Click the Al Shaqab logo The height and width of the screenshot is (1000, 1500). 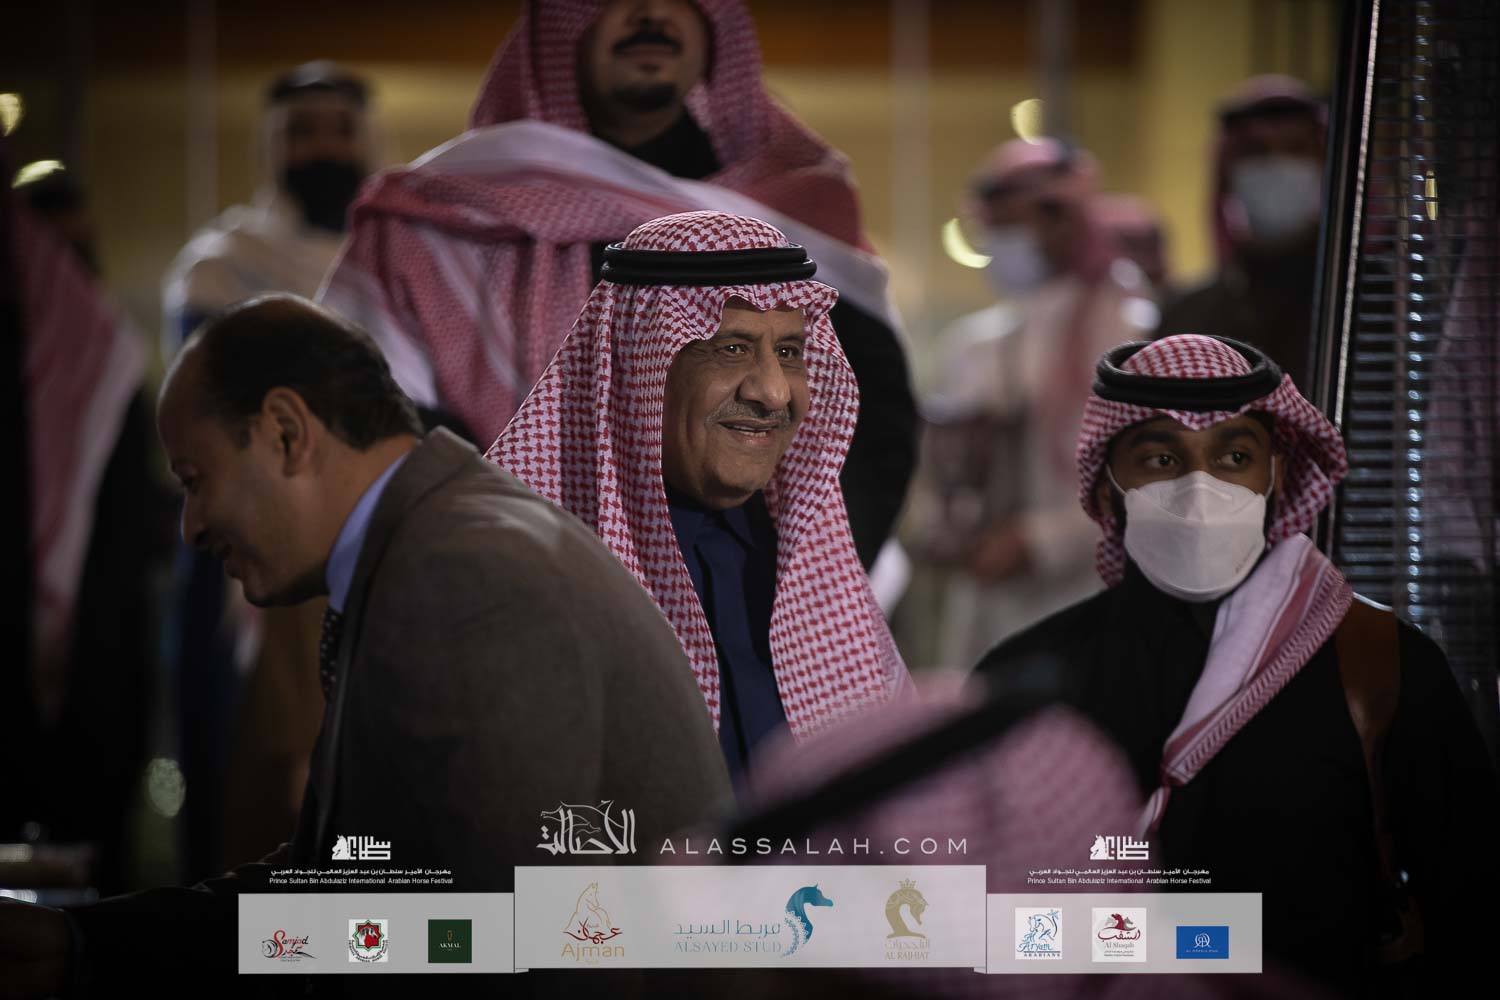[1119, 935]
